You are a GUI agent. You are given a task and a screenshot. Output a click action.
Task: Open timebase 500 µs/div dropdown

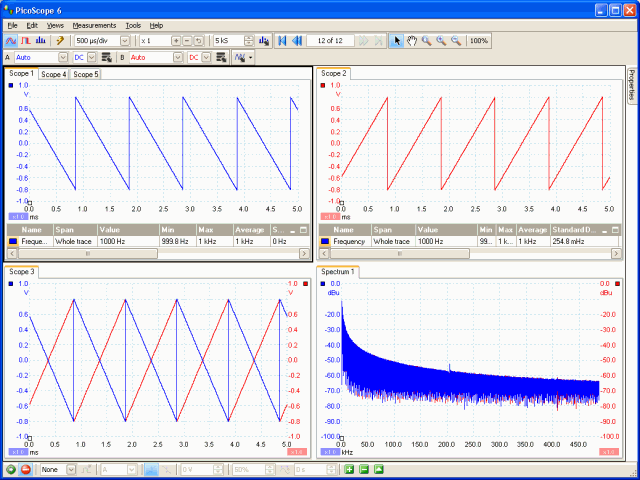125,41
